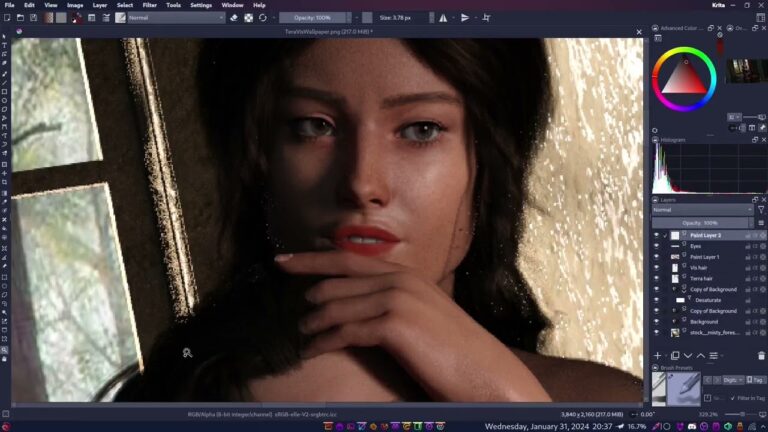Select the Crop tool
This screenshot has height=432, width=768.
pos(4,182)
